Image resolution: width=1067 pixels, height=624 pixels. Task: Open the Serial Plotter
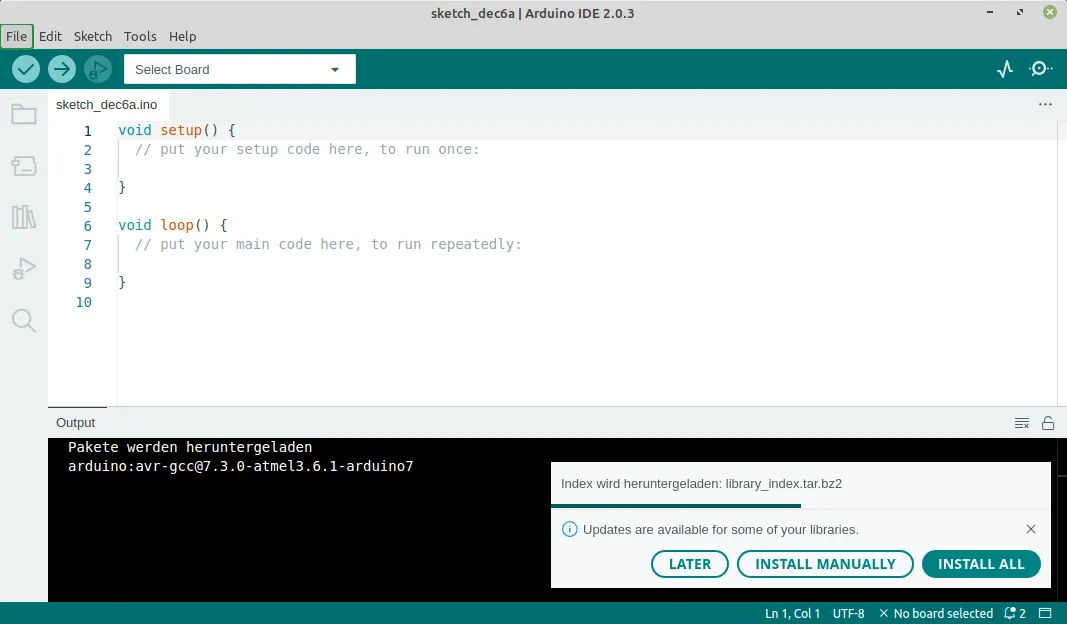click(x=1005, y=69)
